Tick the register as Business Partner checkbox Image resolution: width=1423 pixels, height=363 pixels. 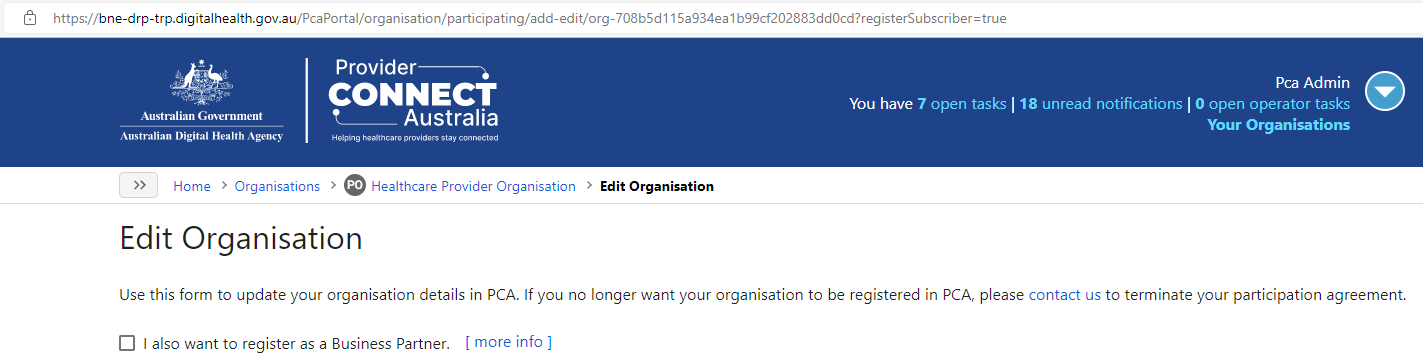(127, 343)
